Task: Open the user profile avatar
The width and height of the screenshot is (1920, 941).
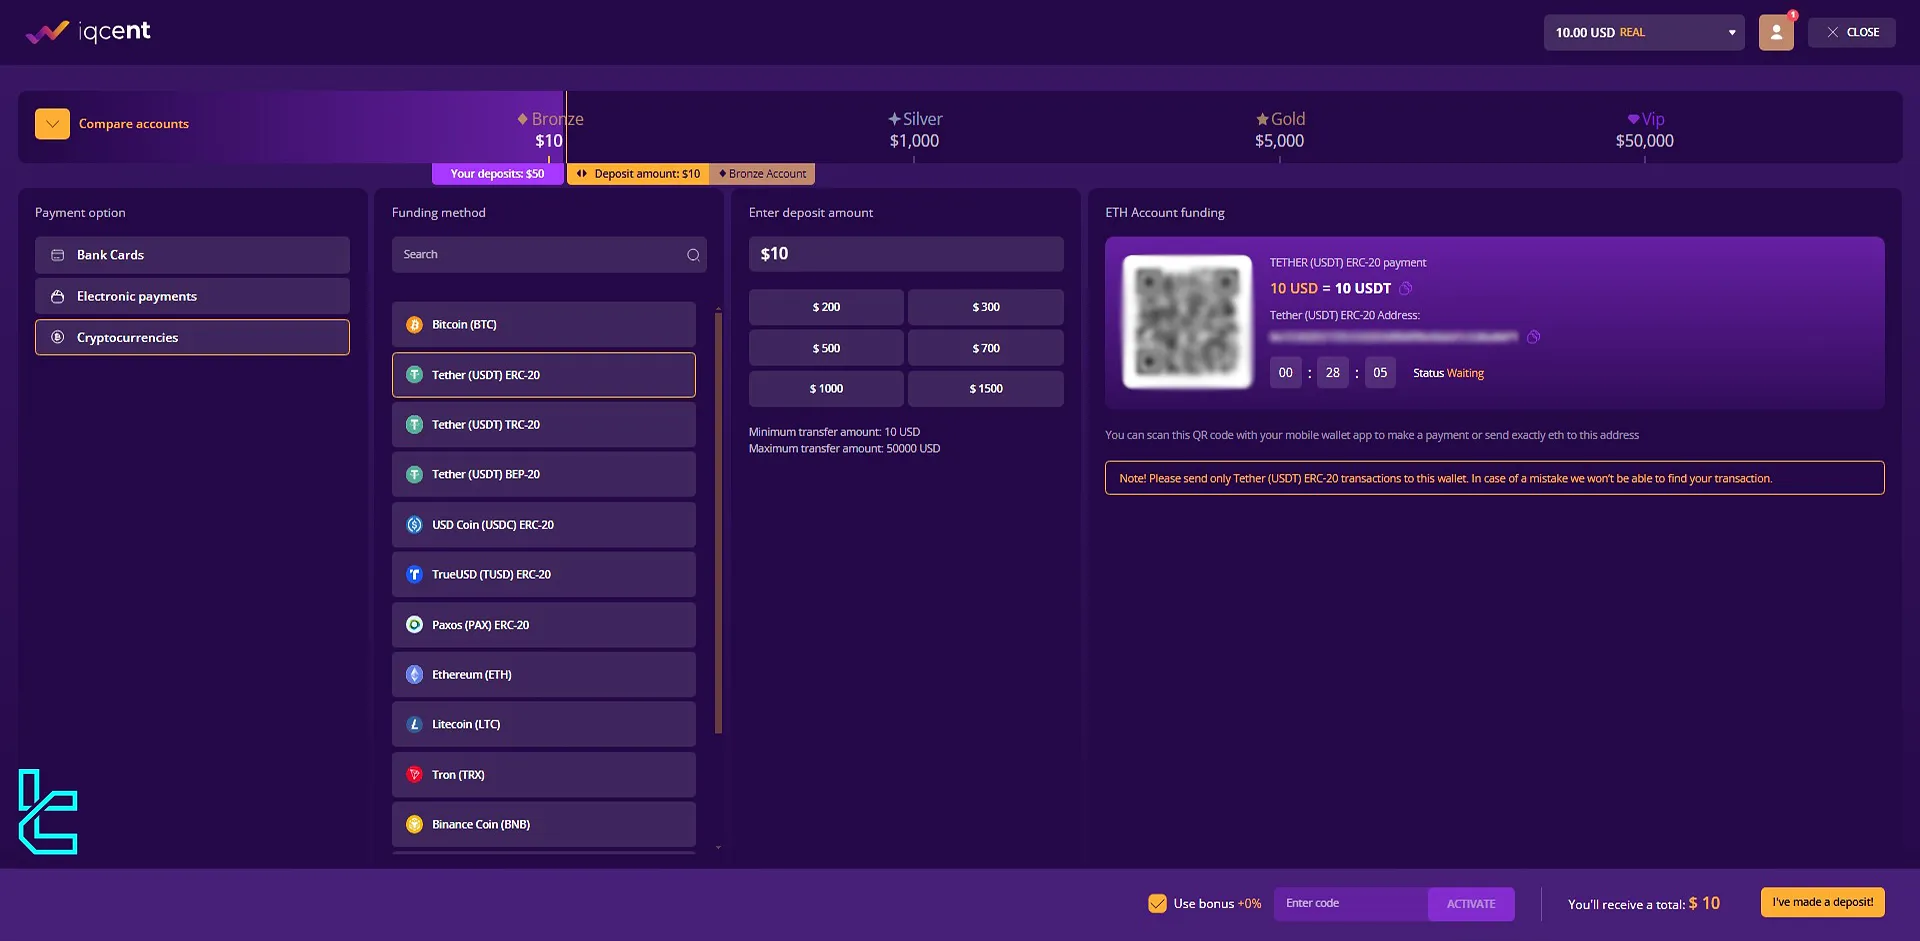Action: click(x=1776, y=32)
